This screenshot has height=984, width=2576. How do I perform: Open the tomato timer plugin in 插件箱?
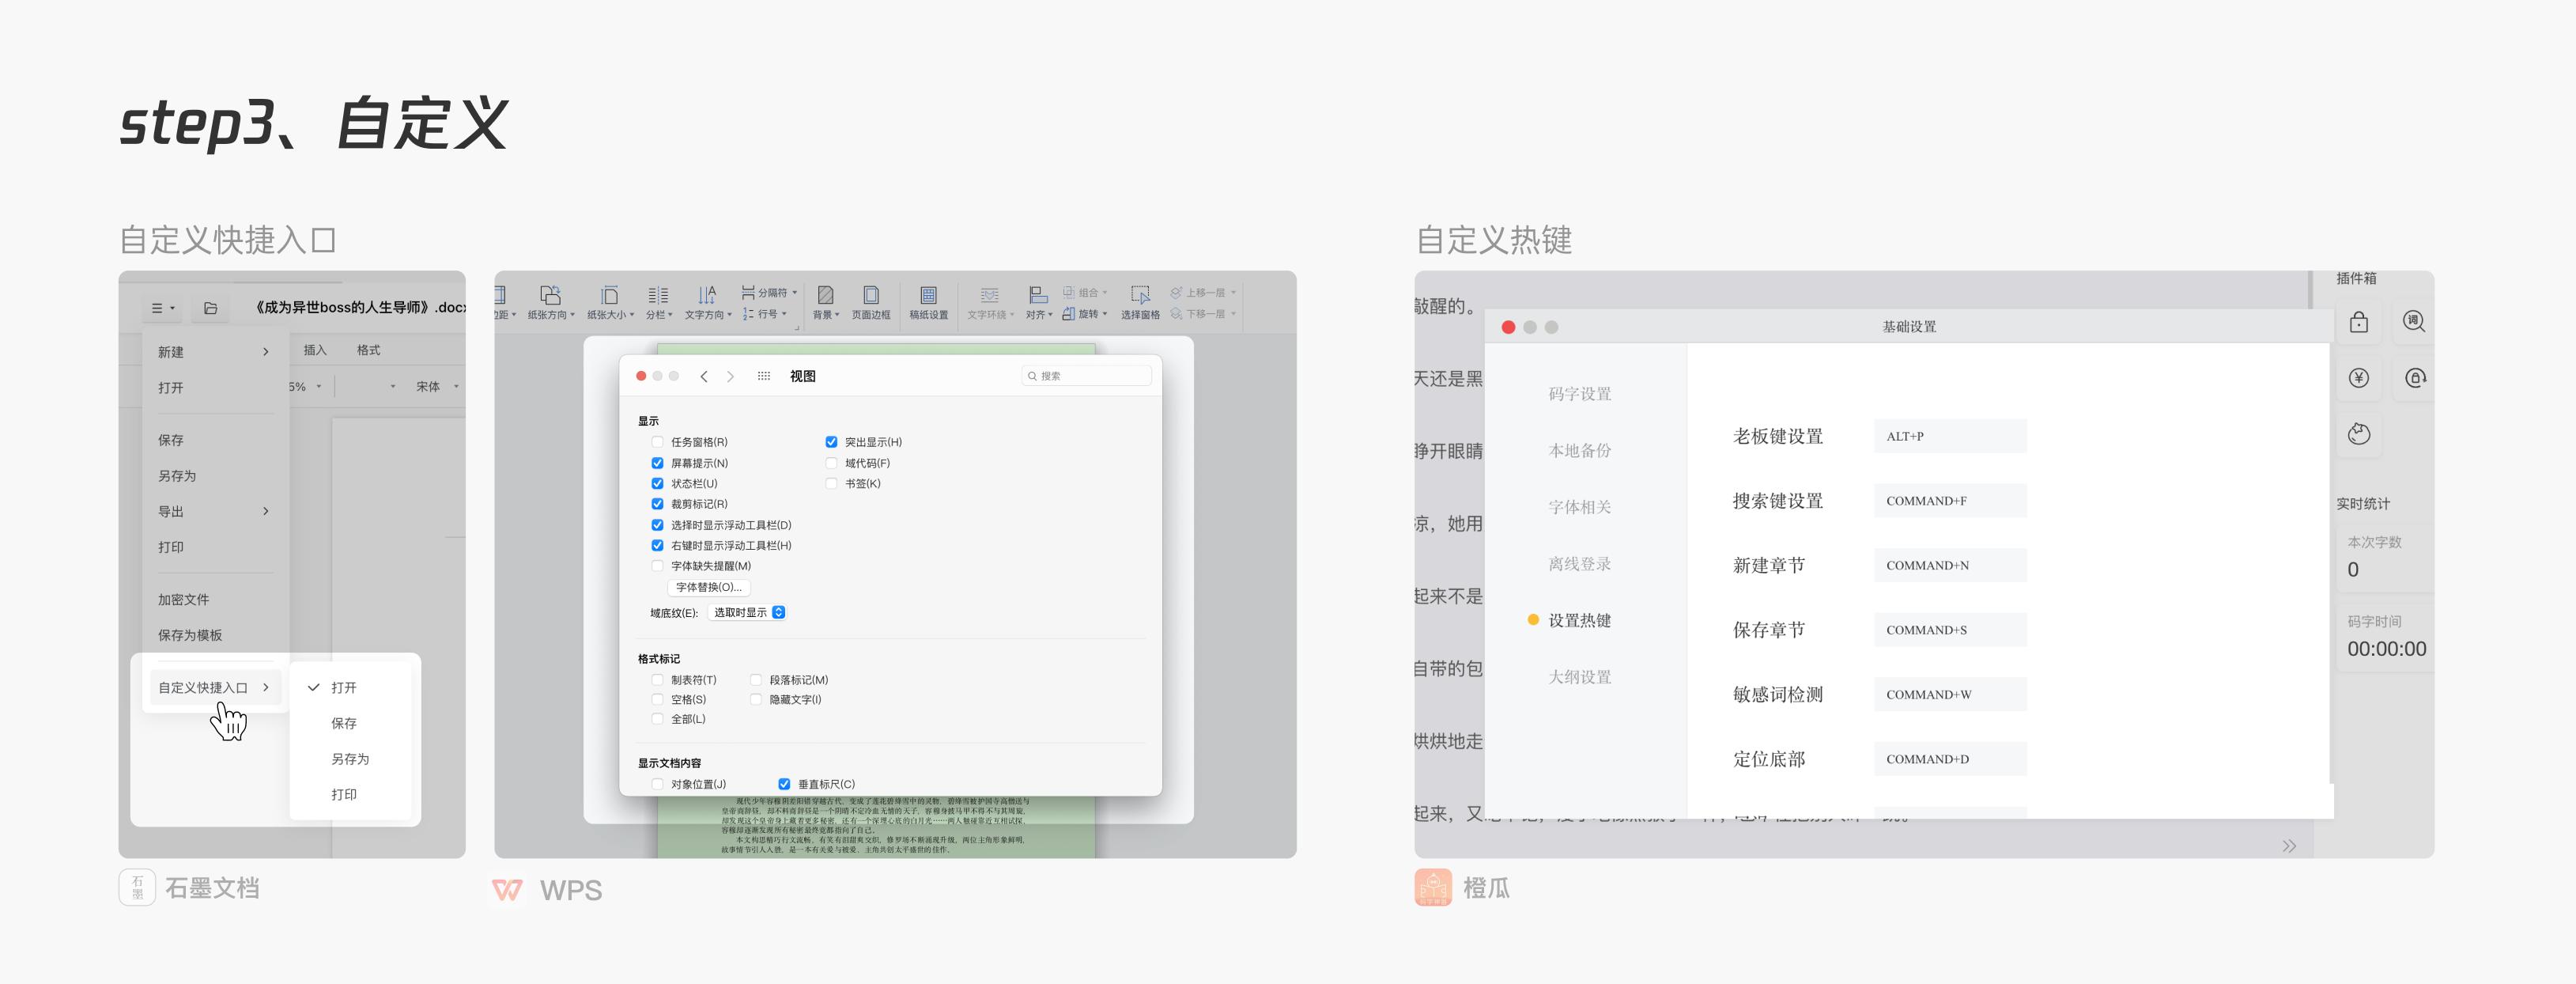(x=2358, y=432)
